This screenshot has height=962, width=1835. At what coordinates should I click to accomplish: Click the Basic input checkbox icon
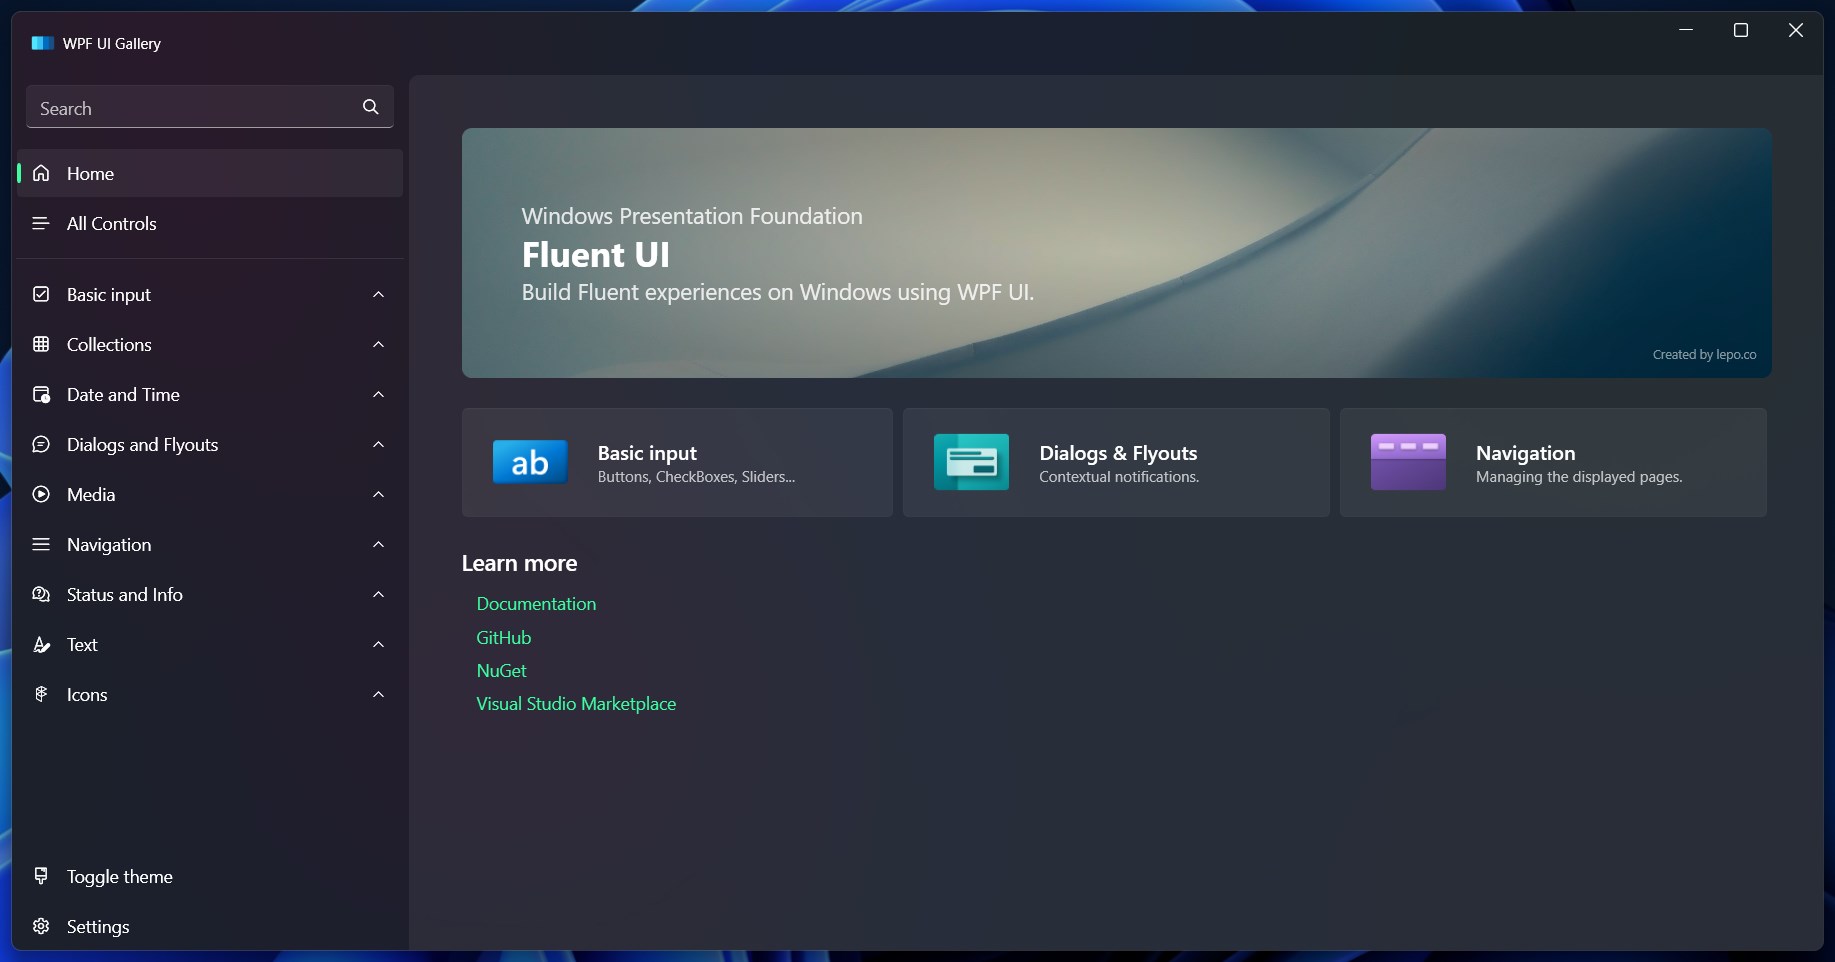[41, 294]
